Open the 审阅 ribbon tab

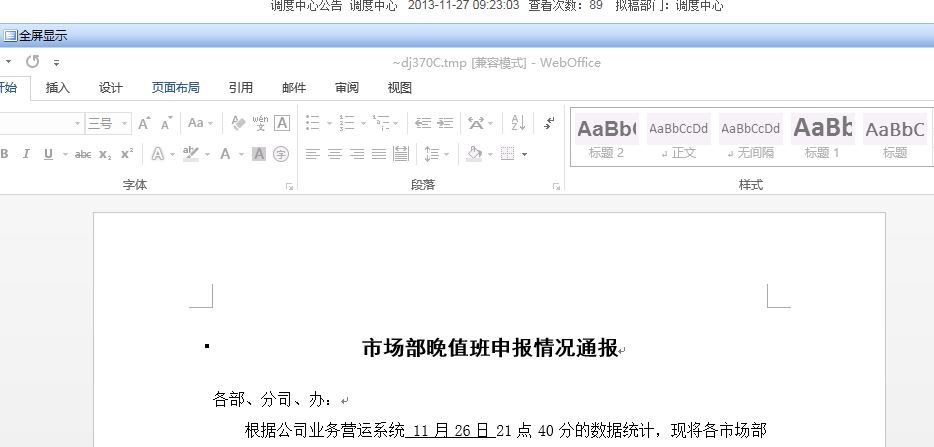[x=347, y=88]
